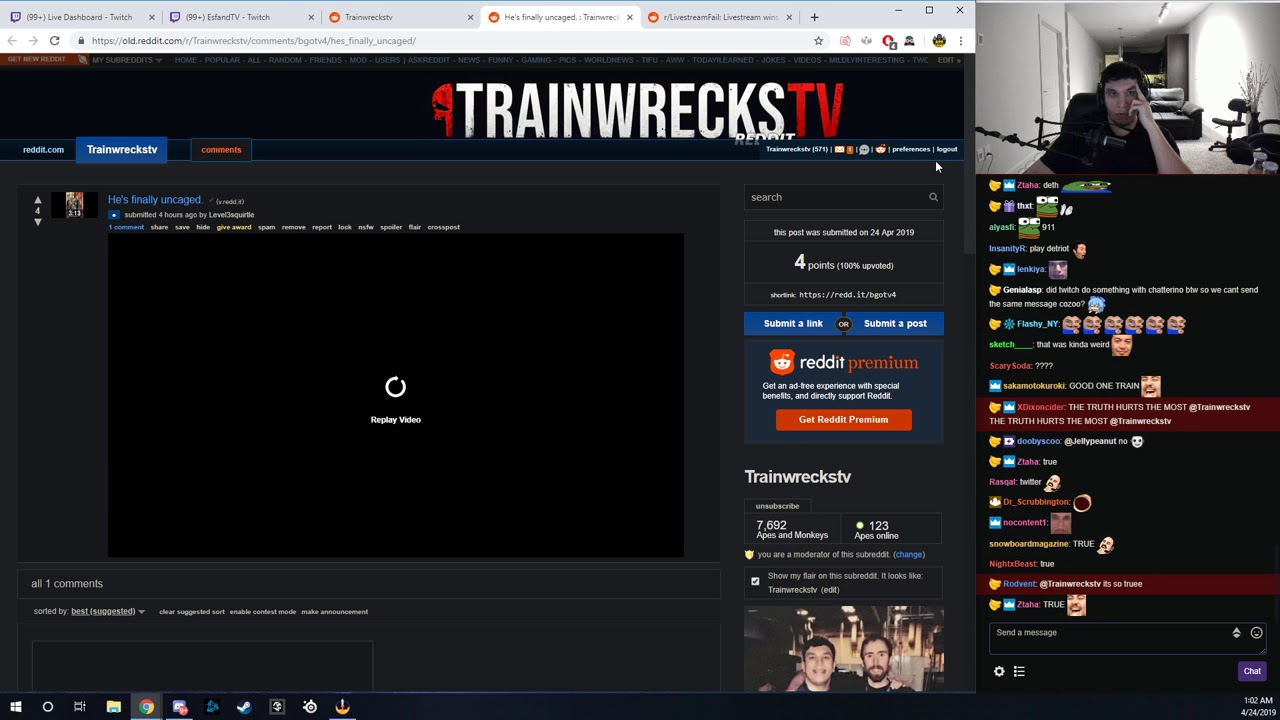Click the Chat send button

(1252, 672)
